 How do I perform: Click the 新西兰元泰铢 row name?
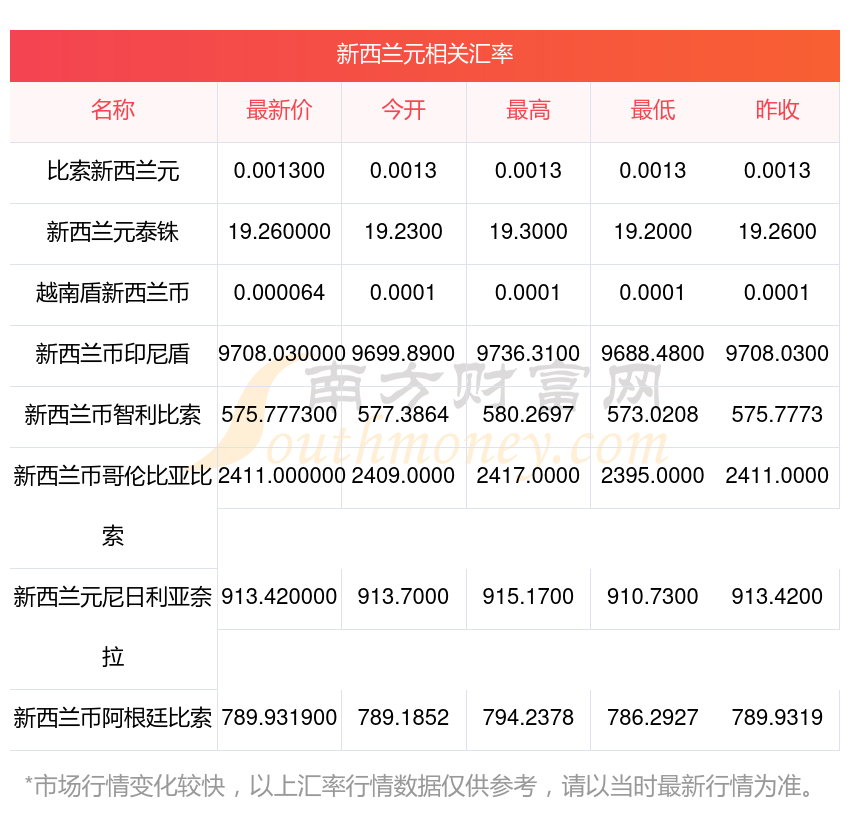click(113, 232)
